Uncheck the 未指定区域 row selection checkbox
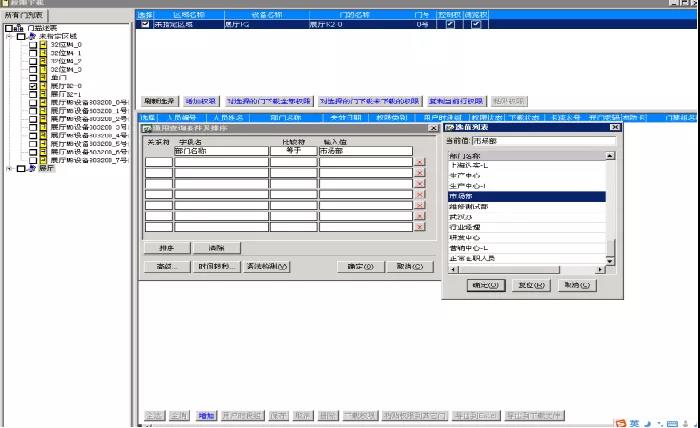Screen dimensions: 700x428 tap(146, 24)
